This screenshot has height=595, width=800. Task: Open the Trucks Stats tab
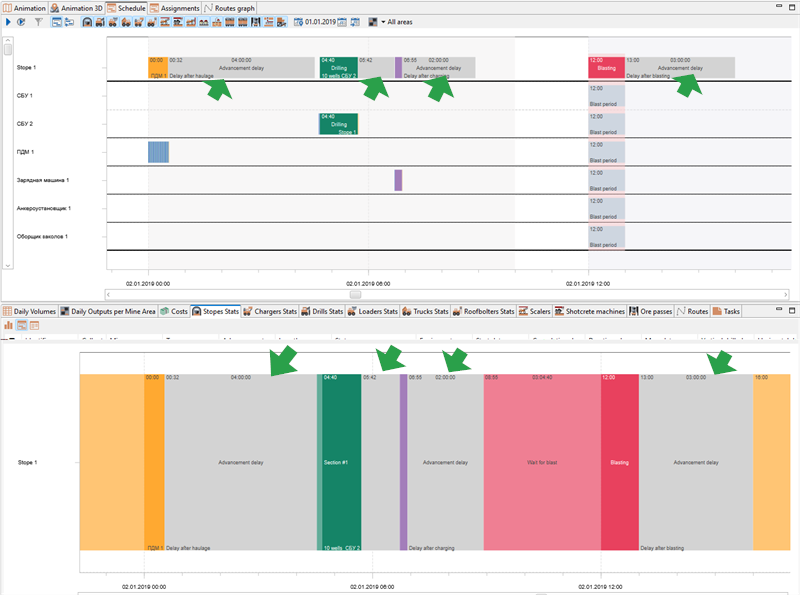coord(425,311)
